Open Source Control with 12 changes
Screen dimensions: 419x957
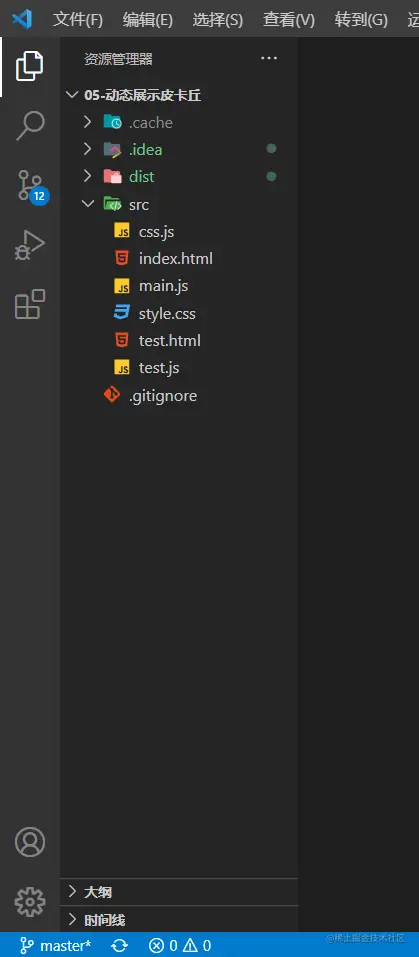(30, 186)
